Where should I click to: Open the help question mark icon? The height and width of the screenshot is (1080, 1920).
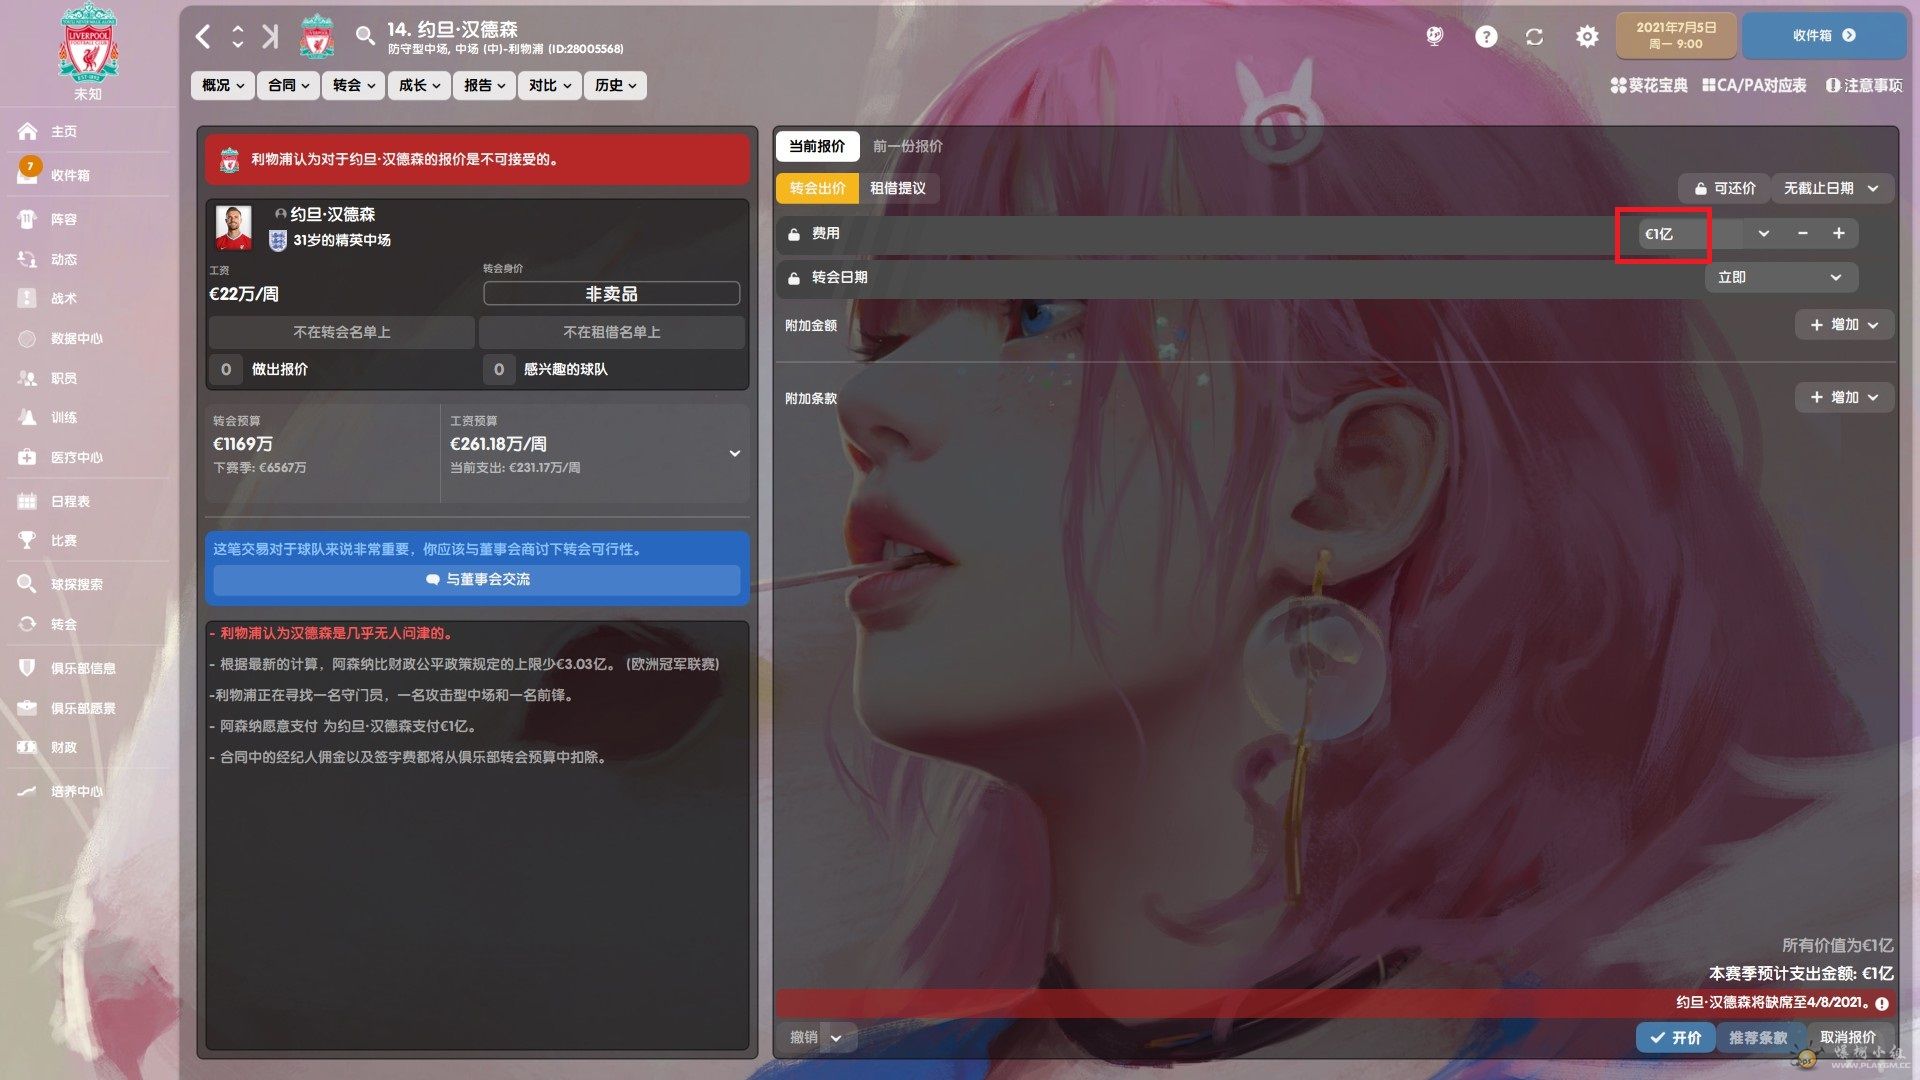(1486, 37)
